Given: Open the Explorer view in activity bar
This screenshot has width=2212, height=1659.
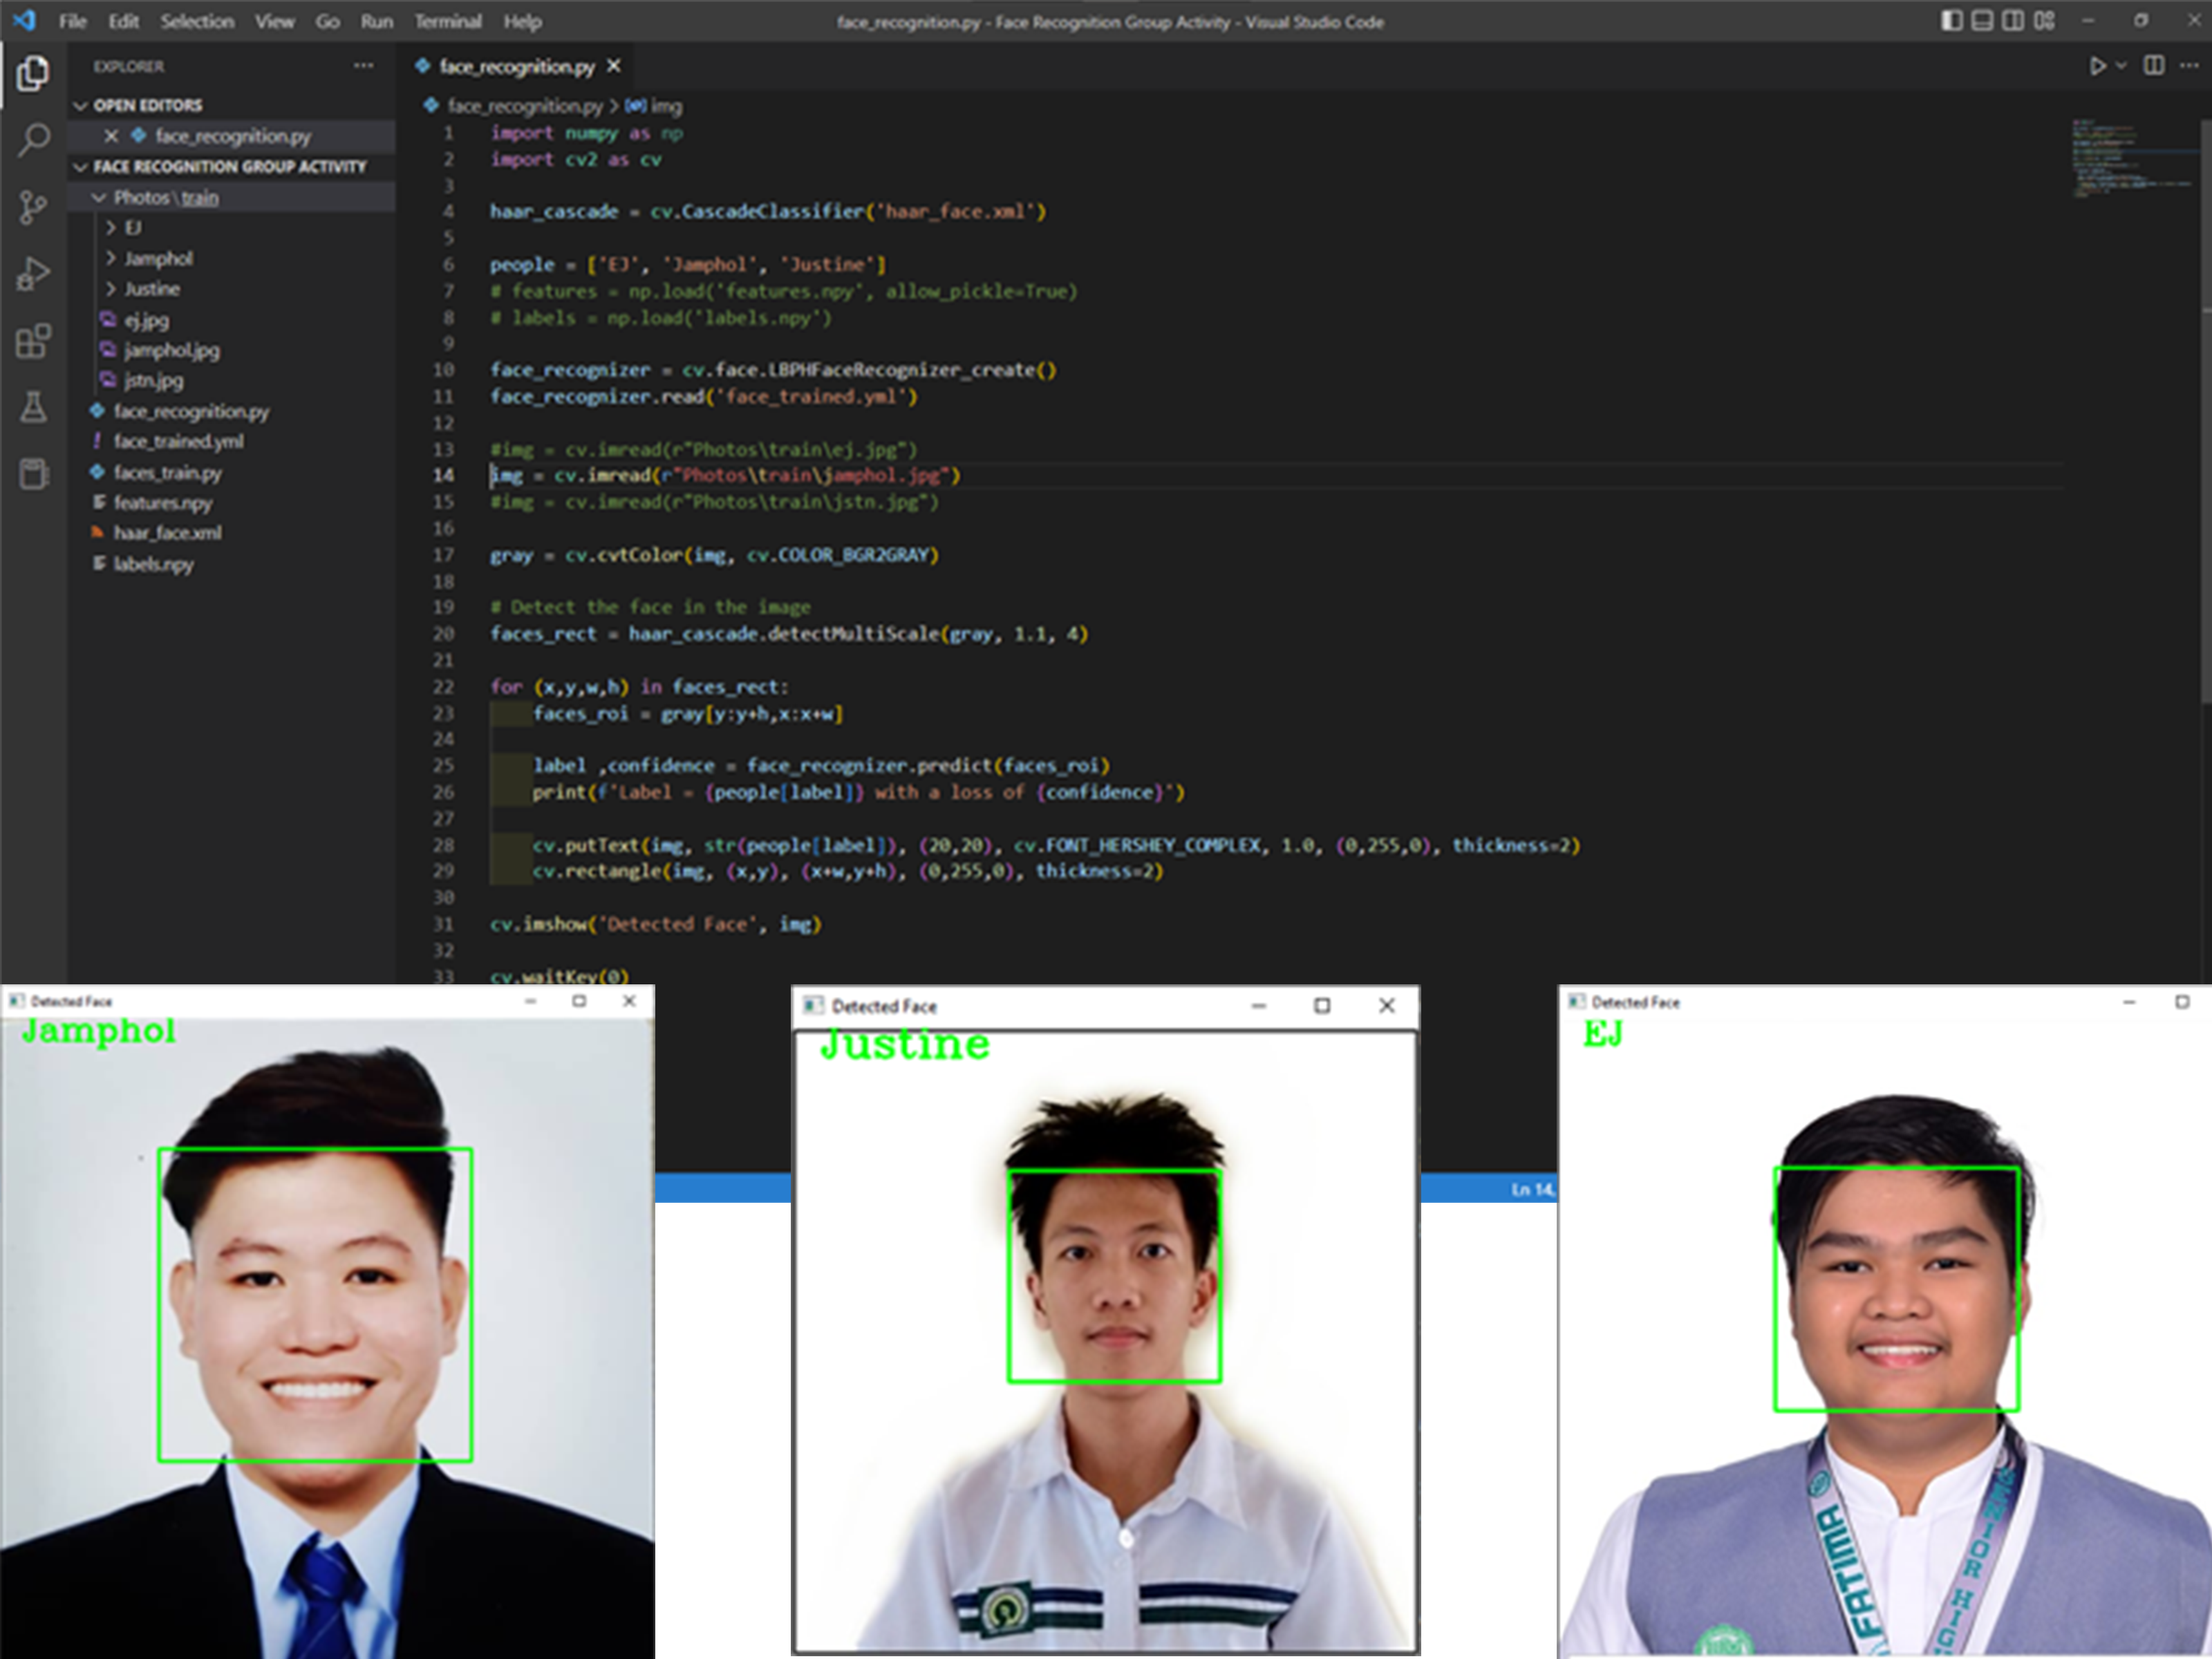Looking at the screenshot, I should pos(33,73).
